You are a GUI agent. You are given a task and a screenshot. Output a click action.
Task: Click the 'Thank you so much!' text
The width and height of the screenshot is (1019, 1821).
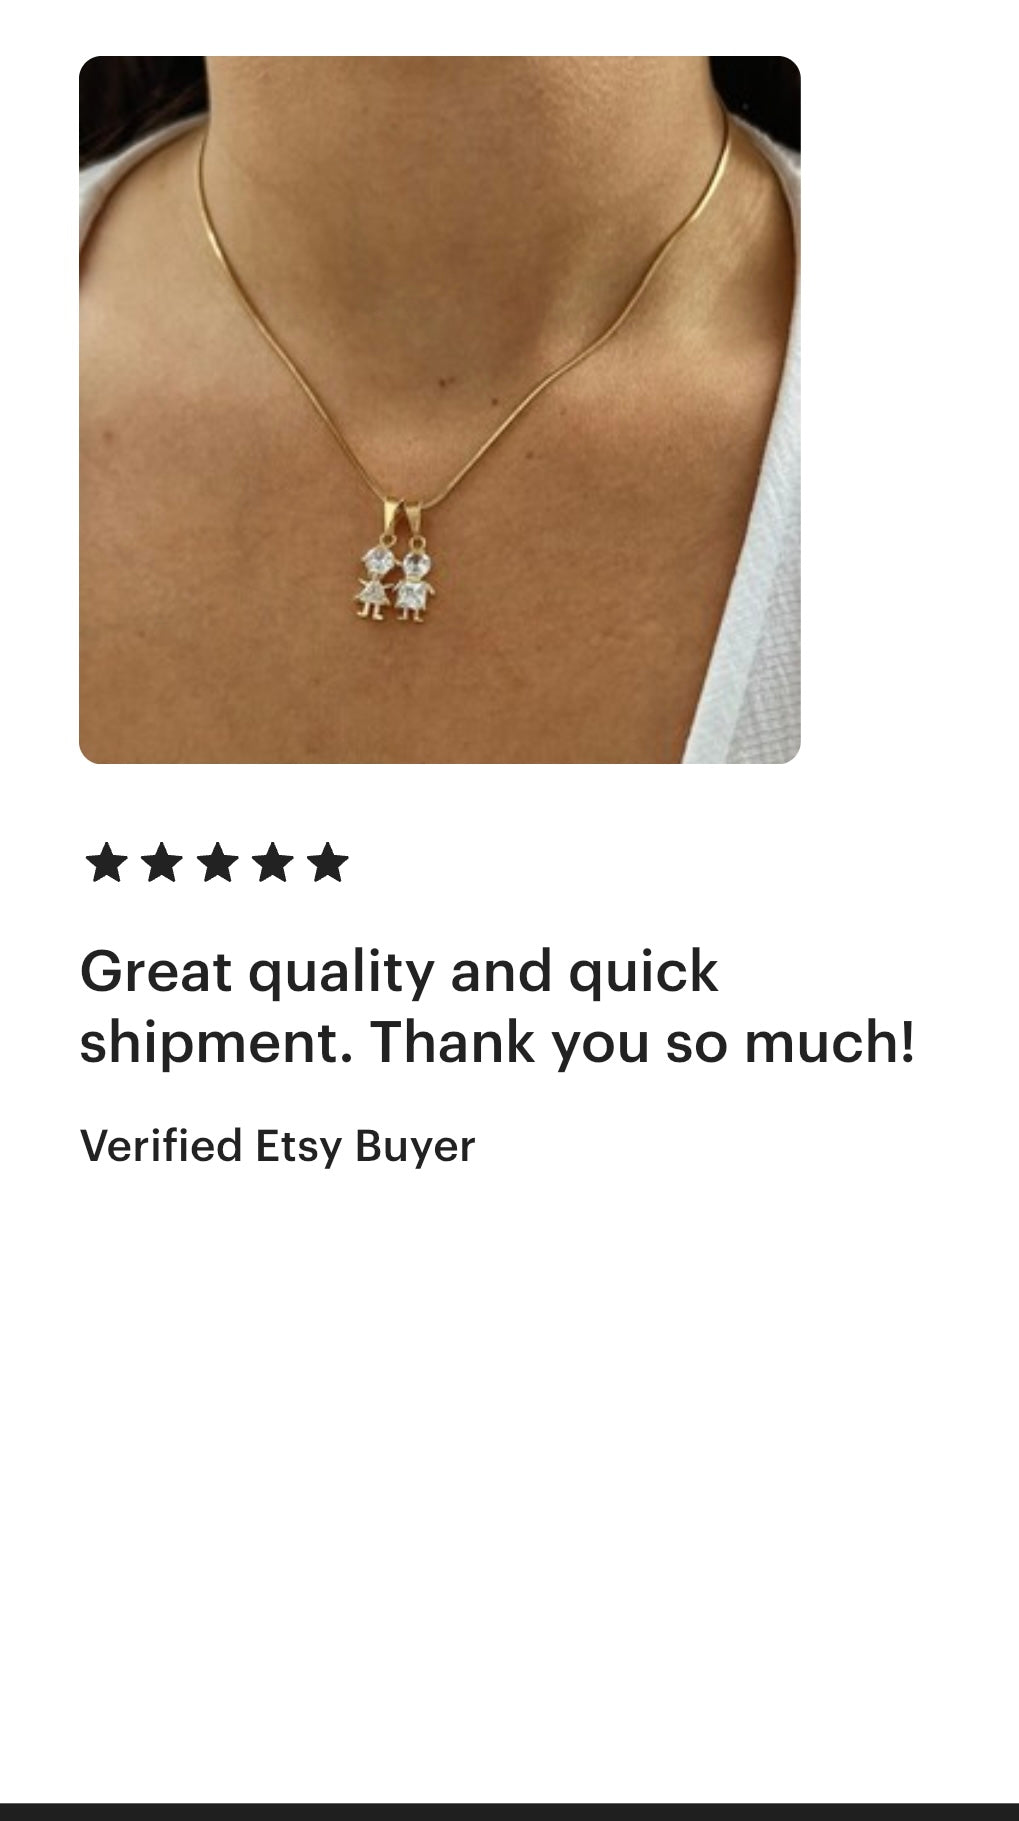pos(643,1041)
